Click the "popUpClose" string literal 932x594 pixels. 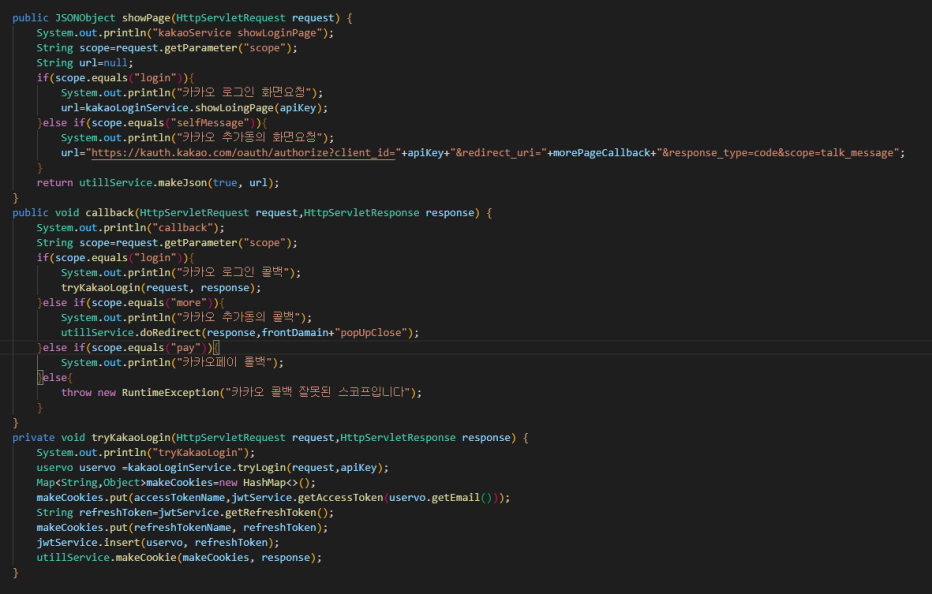pos(371,333)
